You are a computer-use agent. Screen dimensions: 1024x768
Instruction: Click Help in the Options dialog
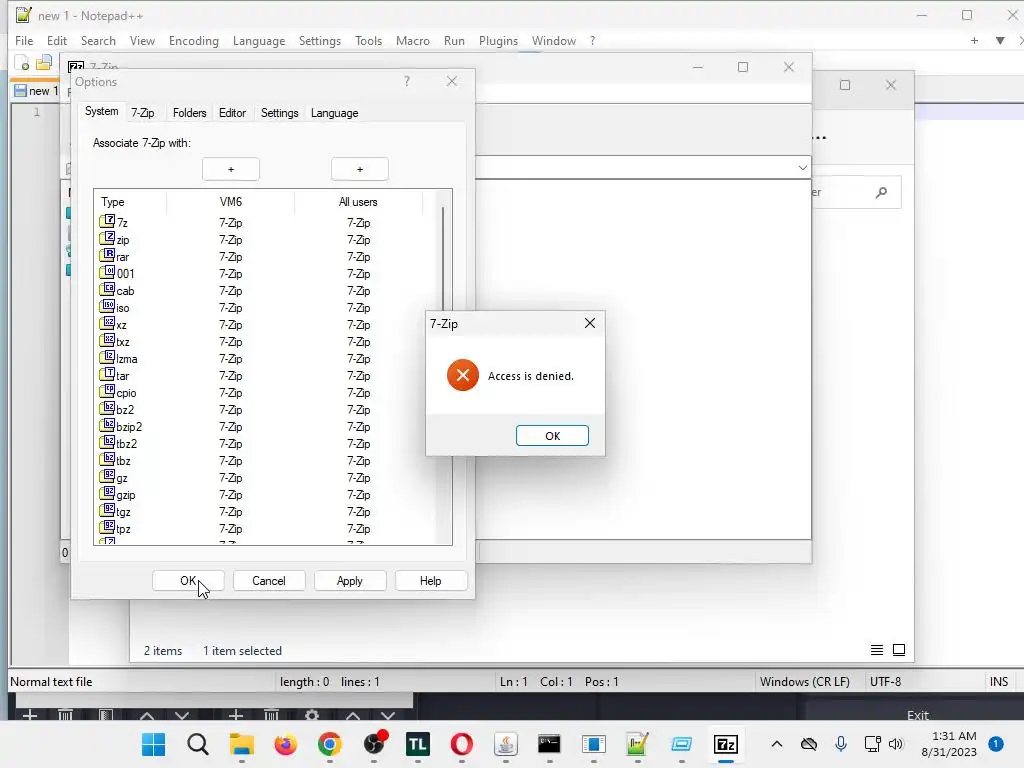pos(431,581)
